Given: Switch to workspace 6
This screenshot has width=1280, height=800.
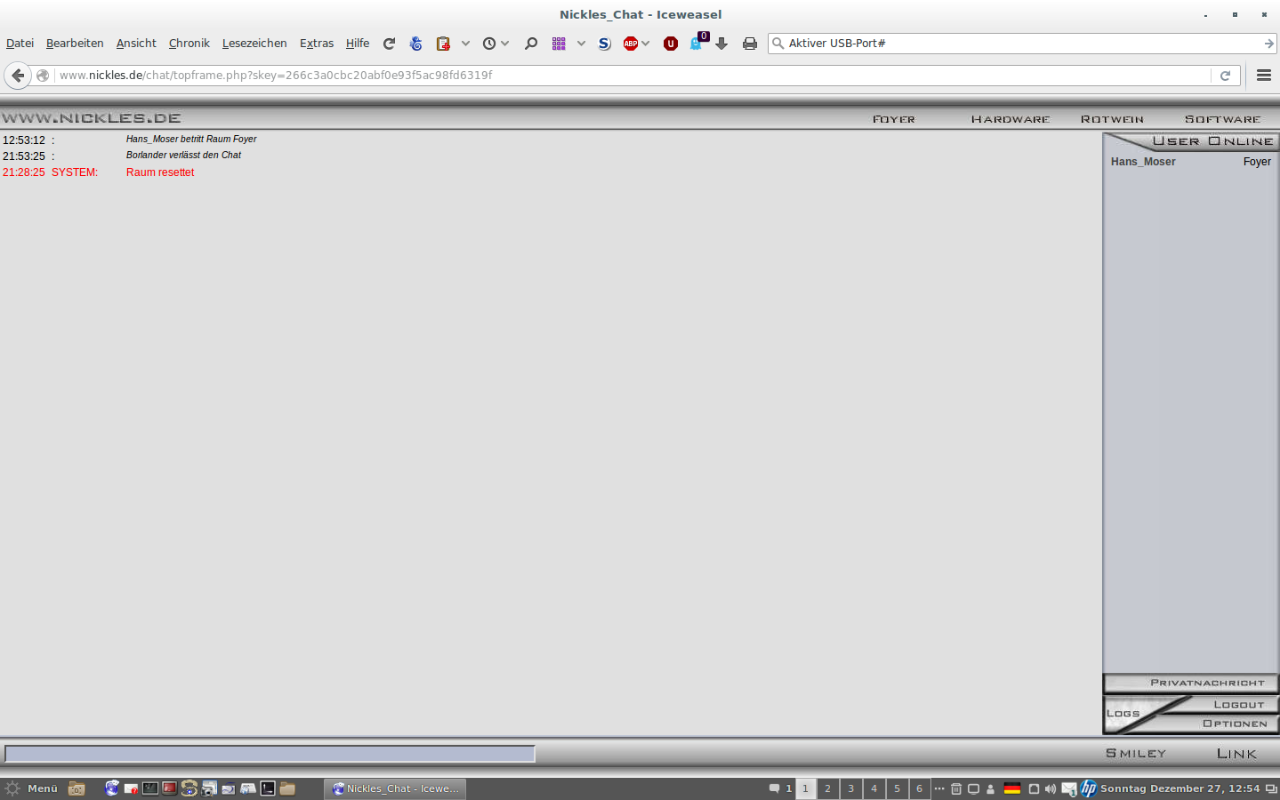Looking at the screenshot, I should [x=920, y=789].
